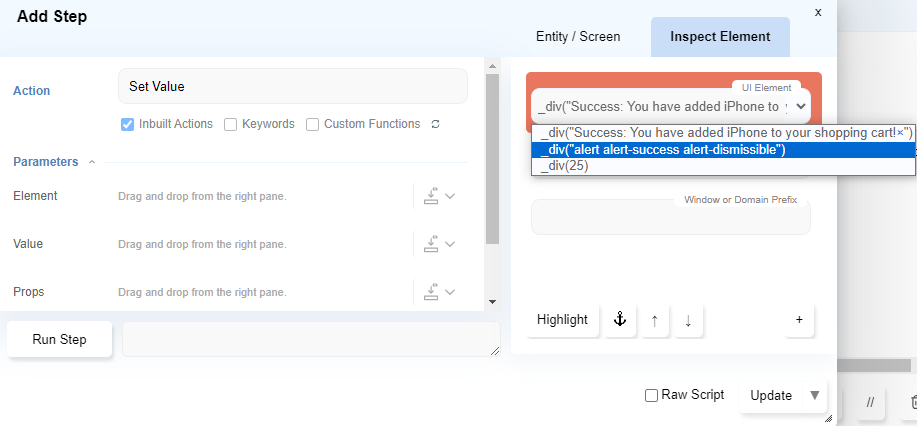The width and height of the screenshot is (917, 426).
Task: Open the Update button dropdown arrow
Action: [815, 395]
